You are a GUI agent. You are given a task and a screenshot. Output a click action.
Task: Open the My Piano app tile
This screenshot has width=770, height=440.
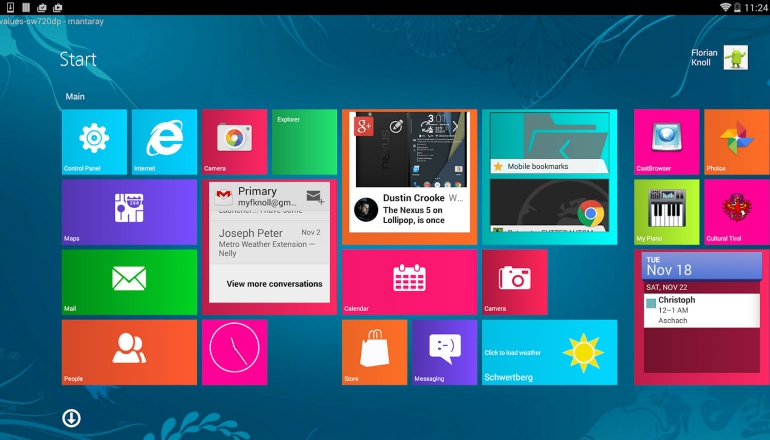pos(666,212)
